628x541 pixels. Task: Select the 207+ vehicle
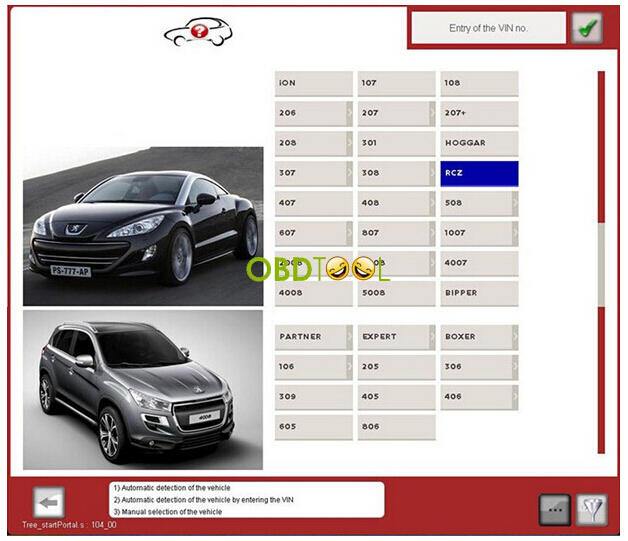[479, 113]
